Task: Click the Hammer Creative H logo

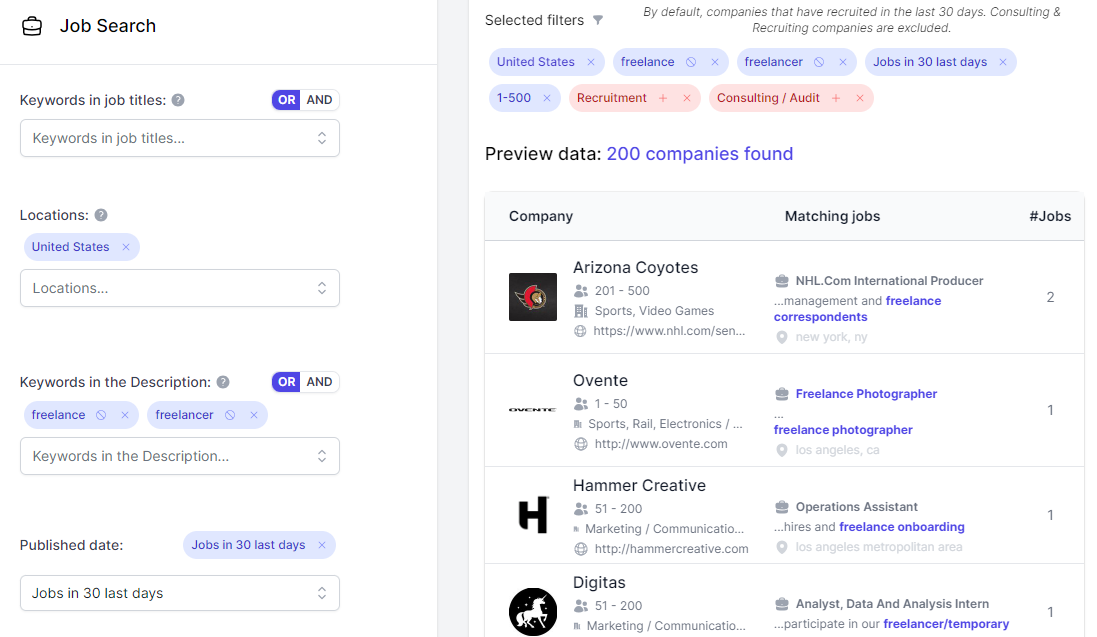Action: pyautogui.click(x=533, y=514)
